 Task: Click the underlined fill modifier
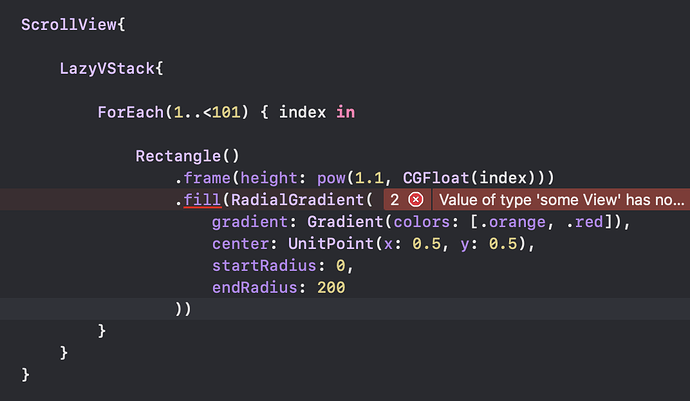(202, 200)
